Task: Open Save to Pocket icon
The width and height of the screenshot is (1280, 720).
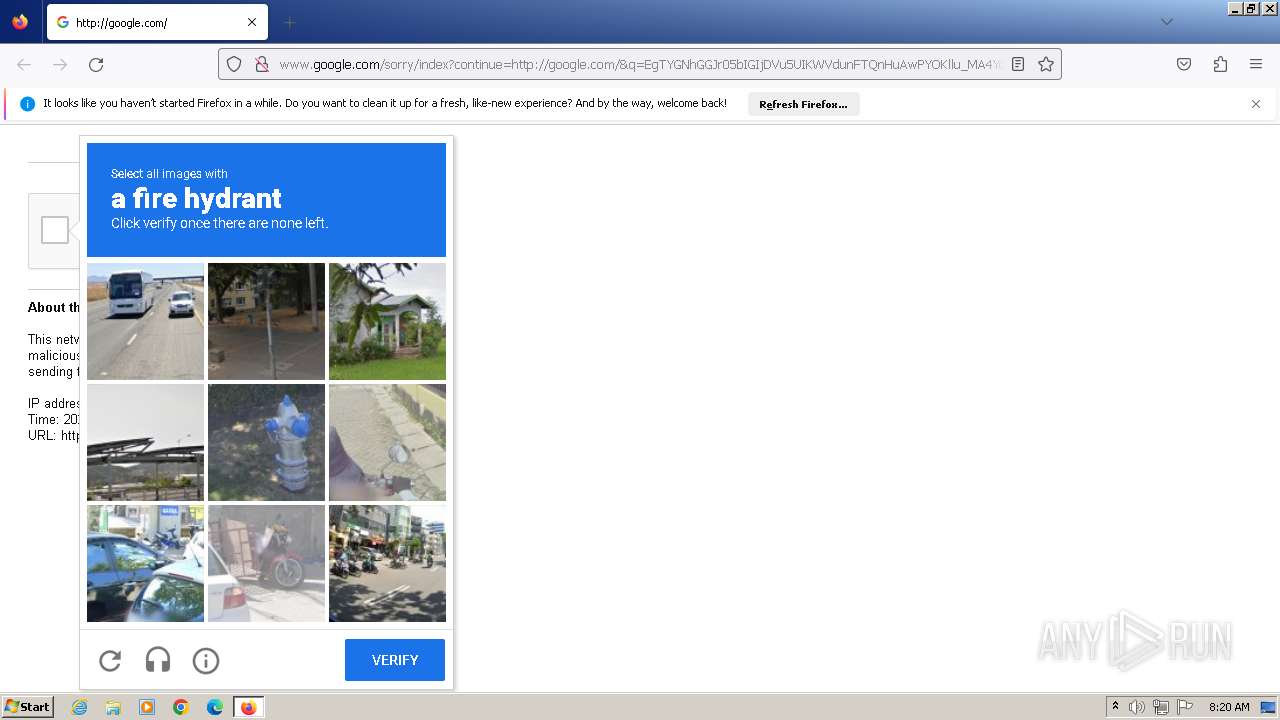Action: pyautogui.click(x=1184, y=64)
